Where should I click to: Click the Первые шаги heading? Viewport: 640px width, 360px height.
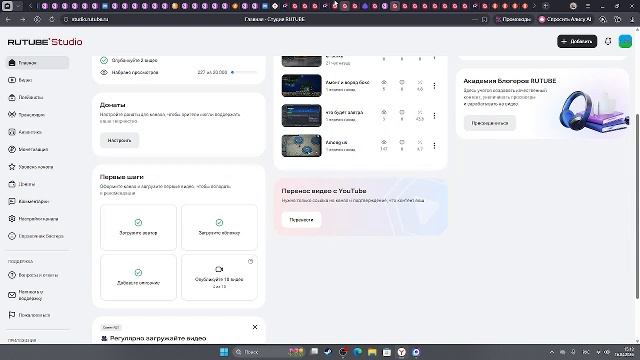click(x=122, y=177)
